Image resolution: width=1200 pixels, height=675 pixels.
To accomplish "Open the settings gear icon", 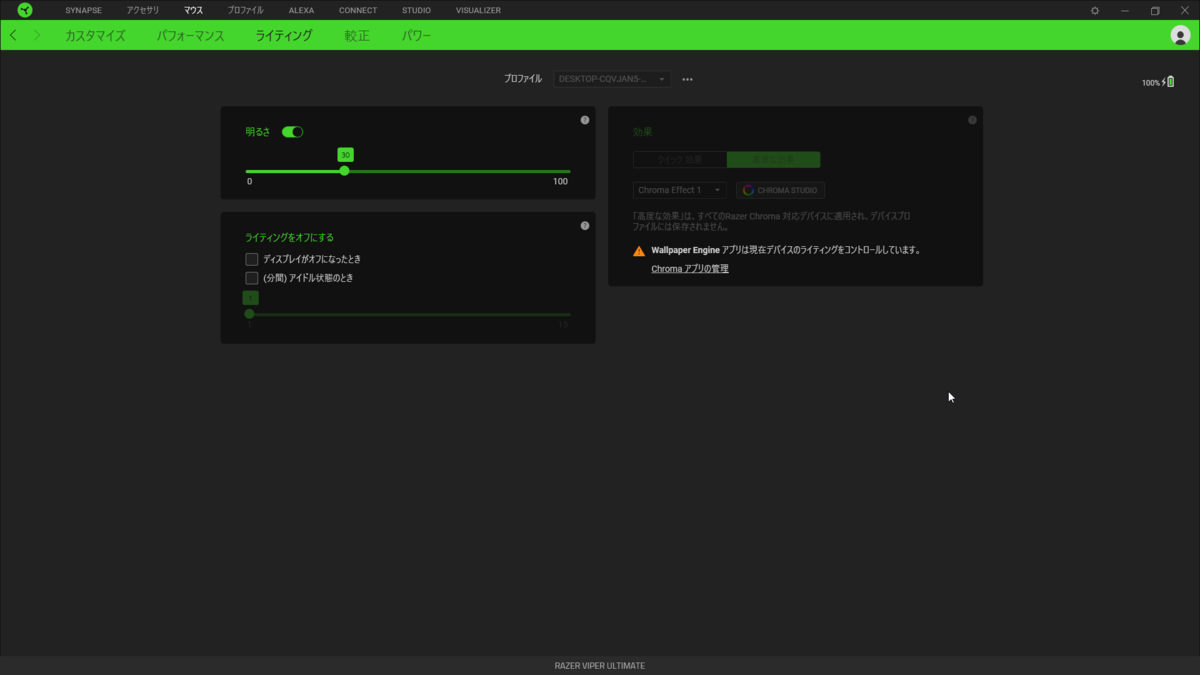I will pos(1095,10).
